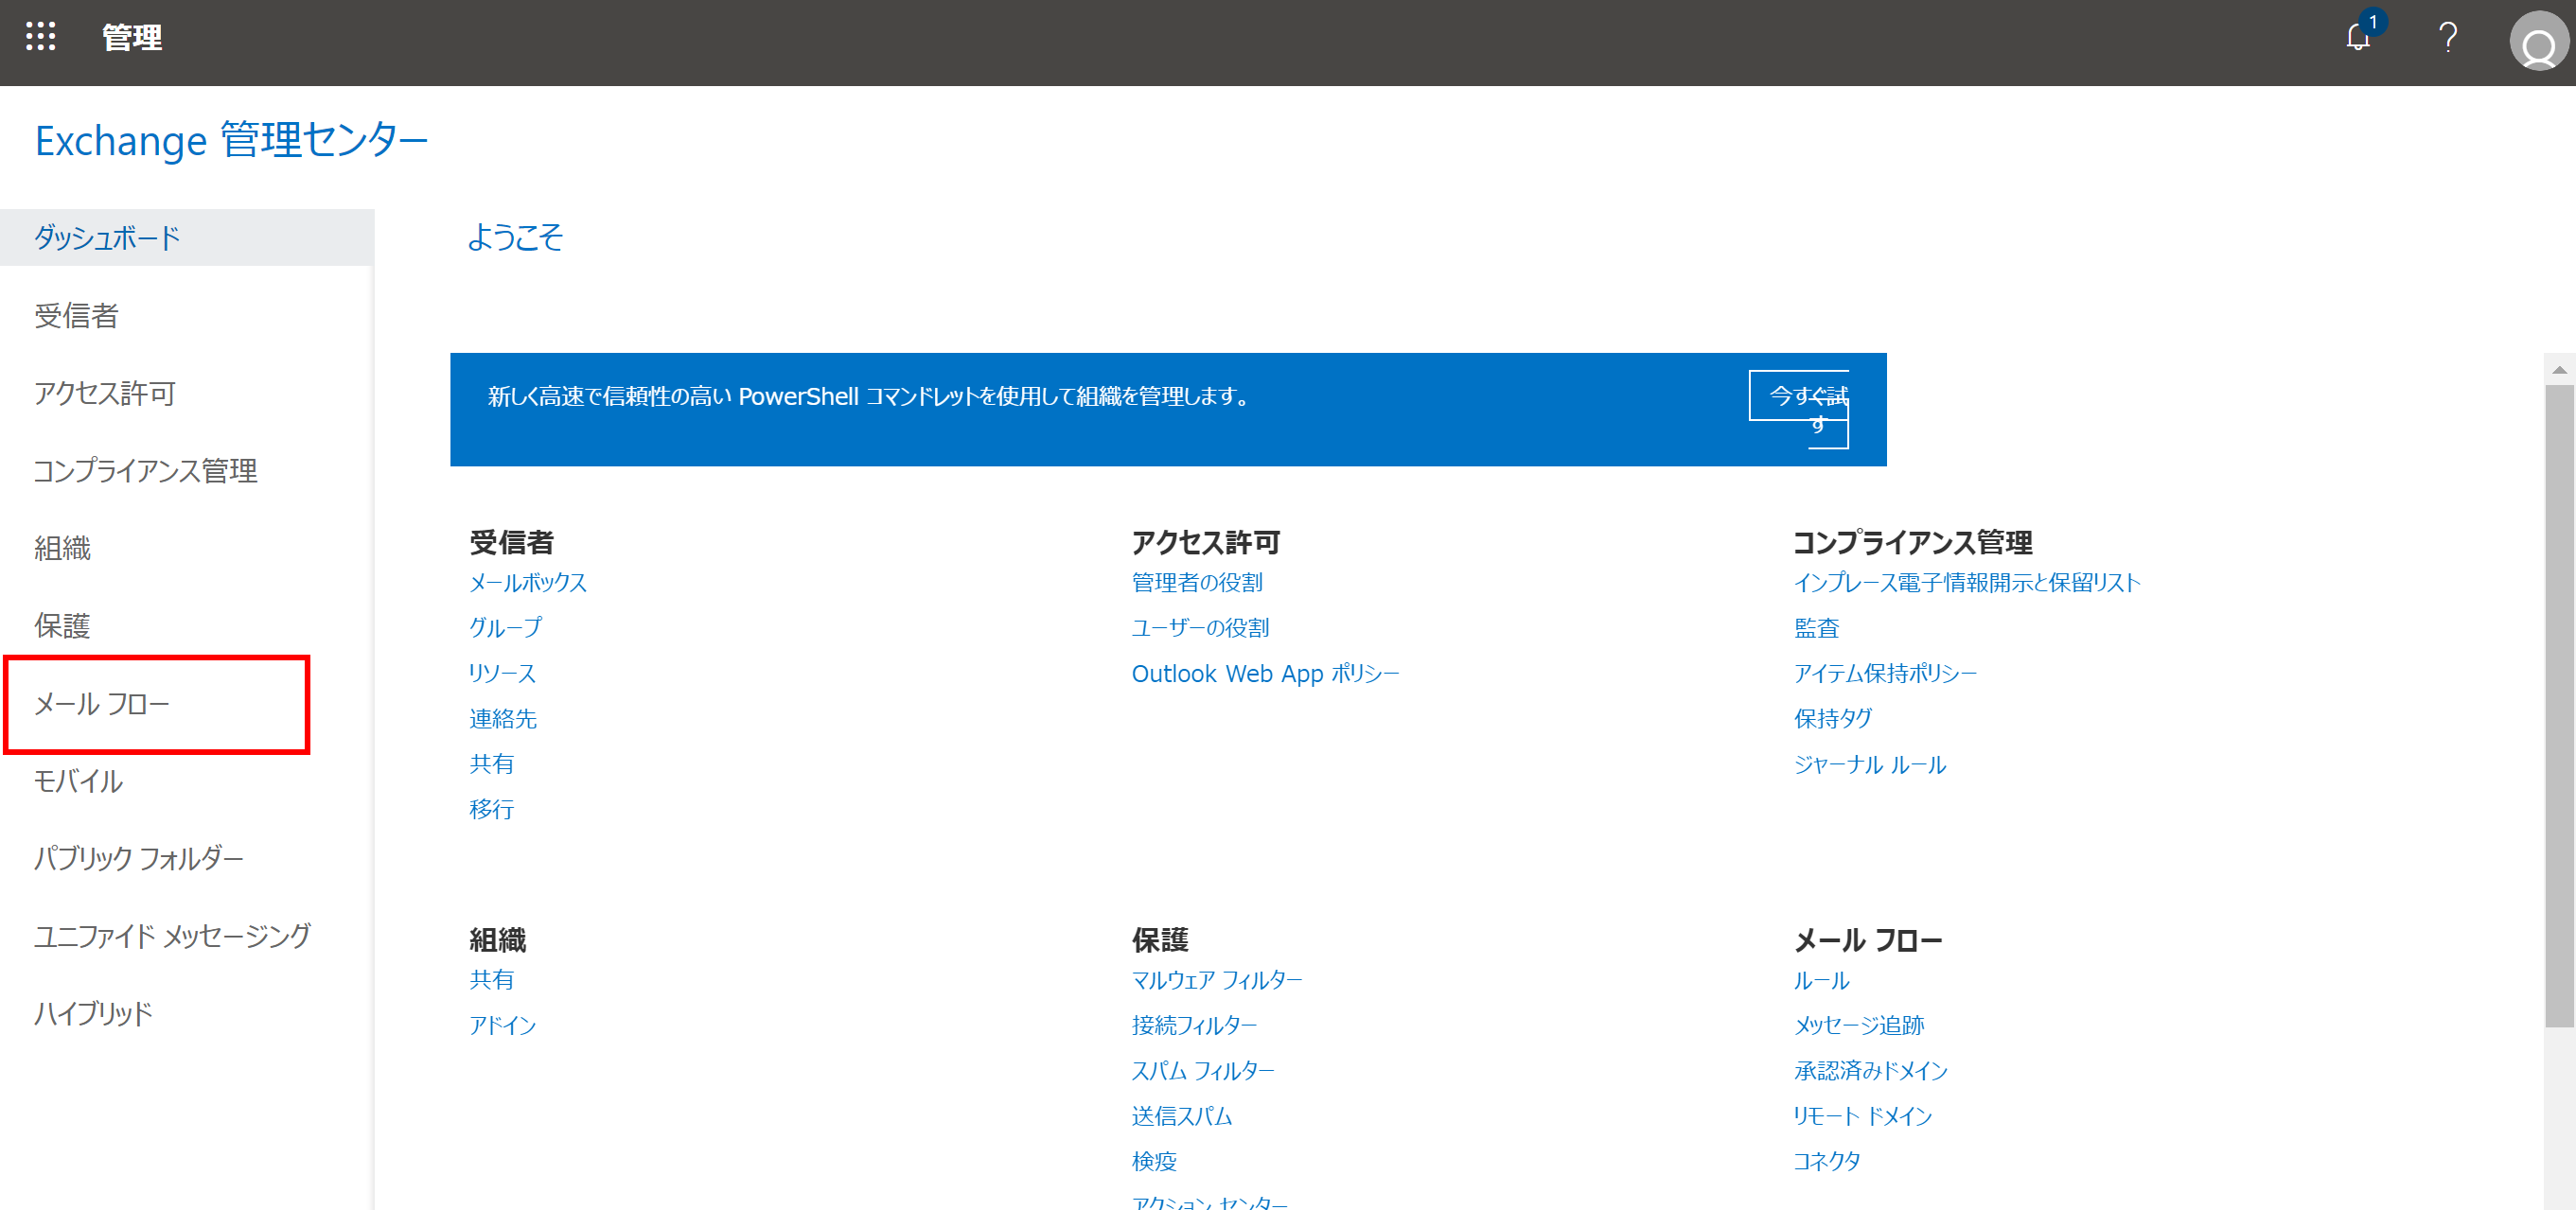The width and height of the screenshot is (2576, 1210).
Task: Click the scrollbar up arrow
Action: pos(2559,370)
